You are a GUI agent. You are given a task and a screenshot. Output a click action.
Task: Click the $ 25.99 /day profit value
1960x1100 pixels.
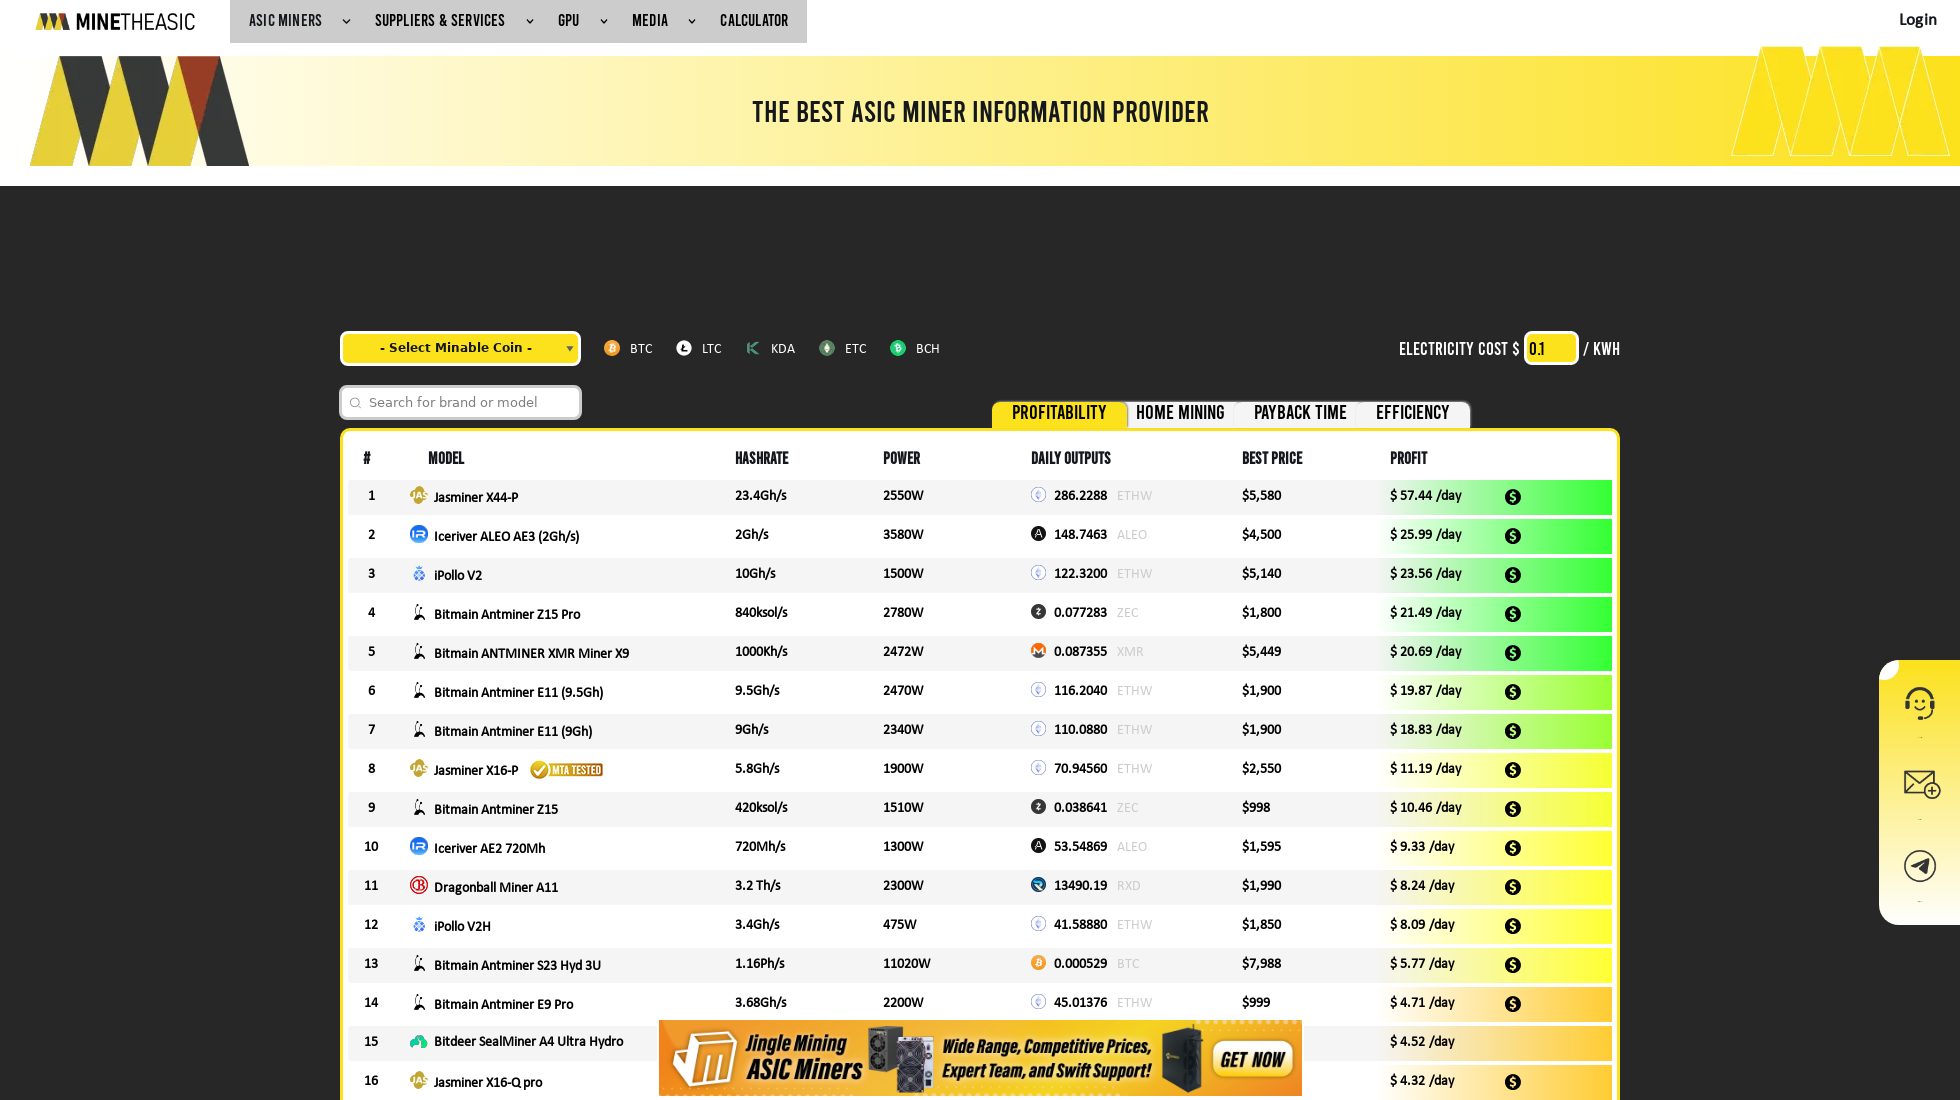pyautogui.click(x=1425, y=535)
